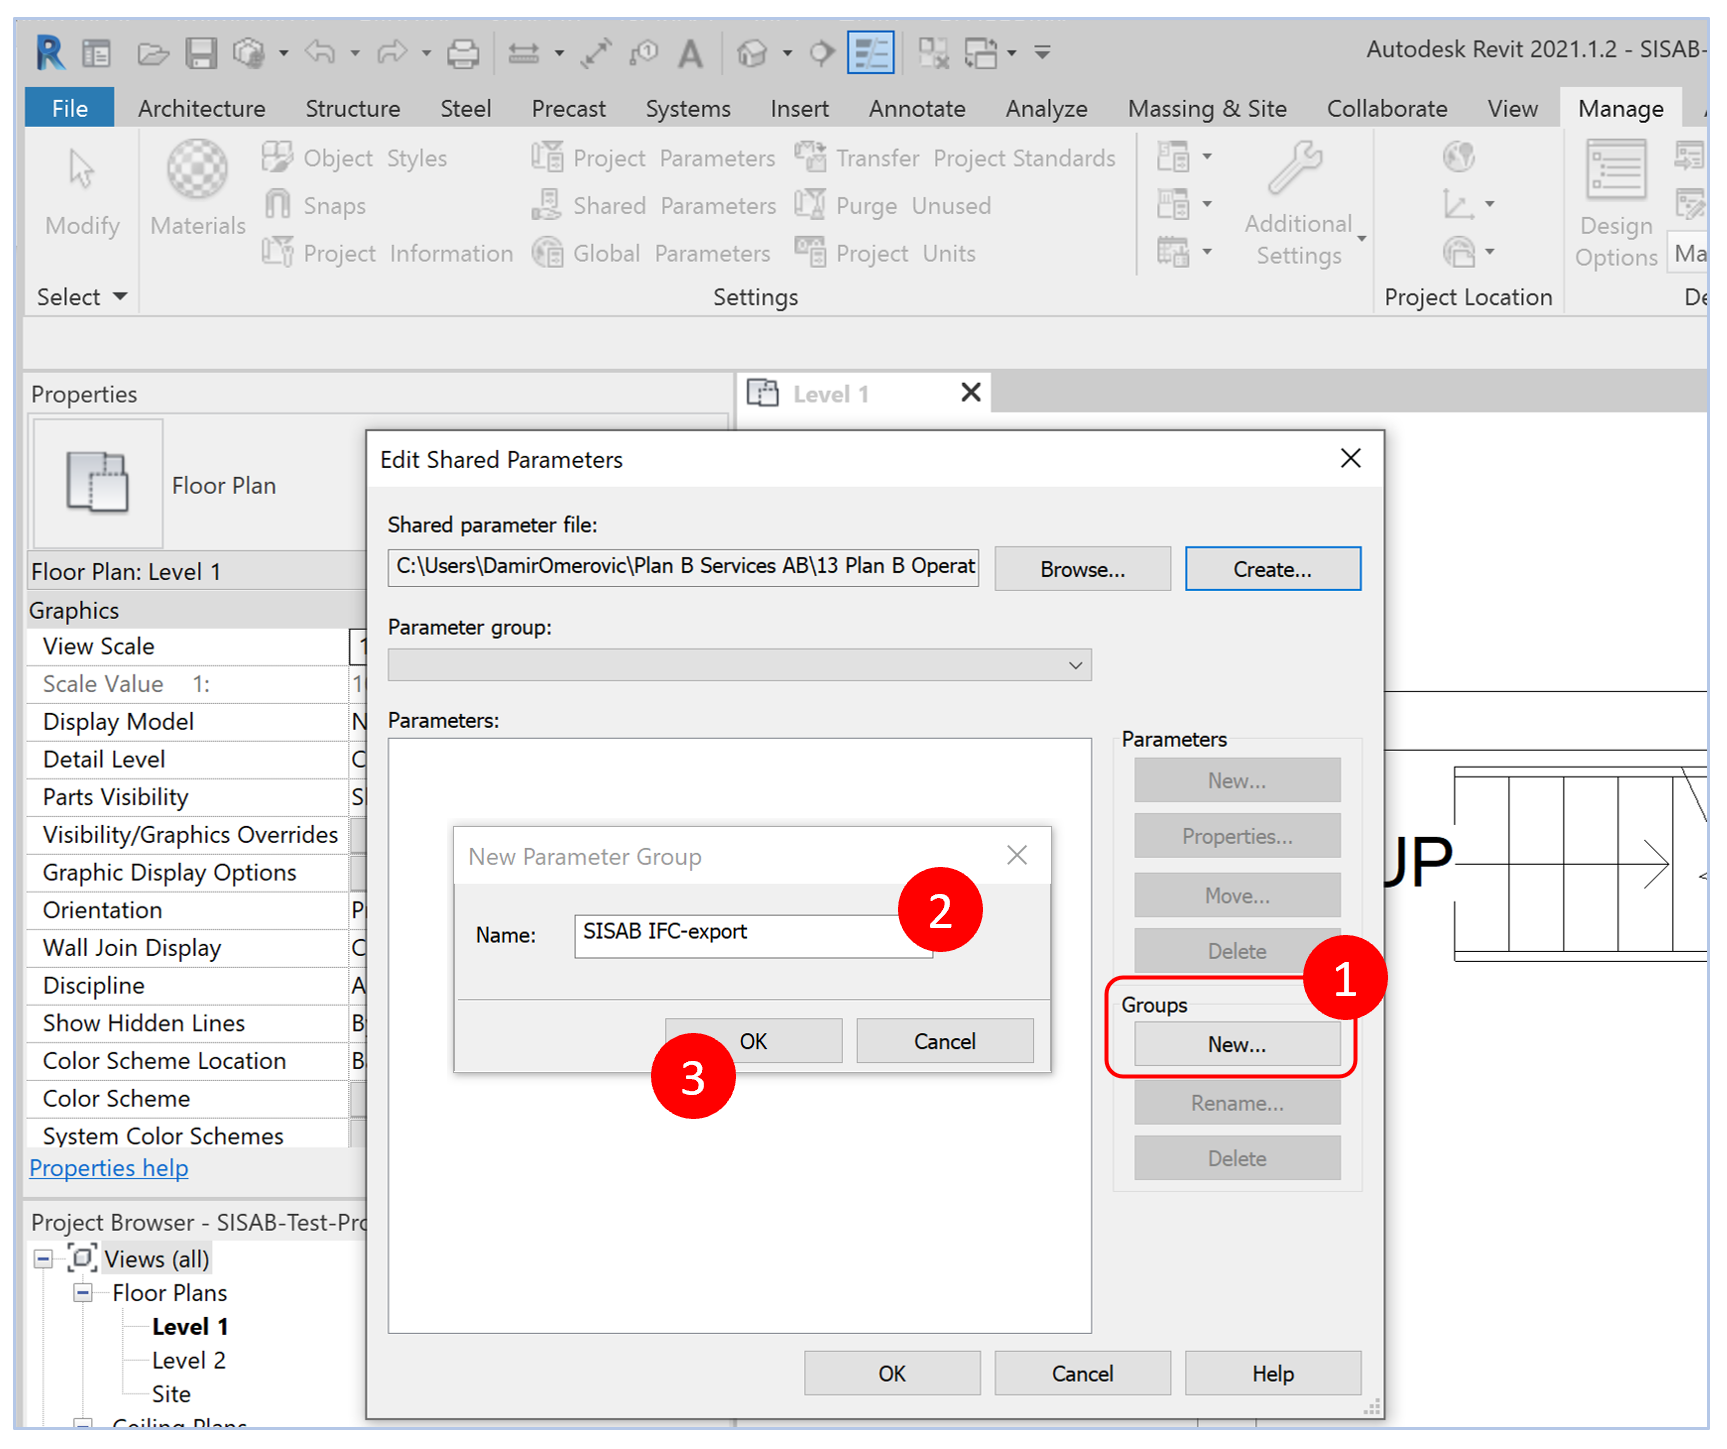Image resolution: width=1727 pixels, height=1449 pixels.
Task: Click the Shared parameter file path field
Action: click(x=683, y=566)
